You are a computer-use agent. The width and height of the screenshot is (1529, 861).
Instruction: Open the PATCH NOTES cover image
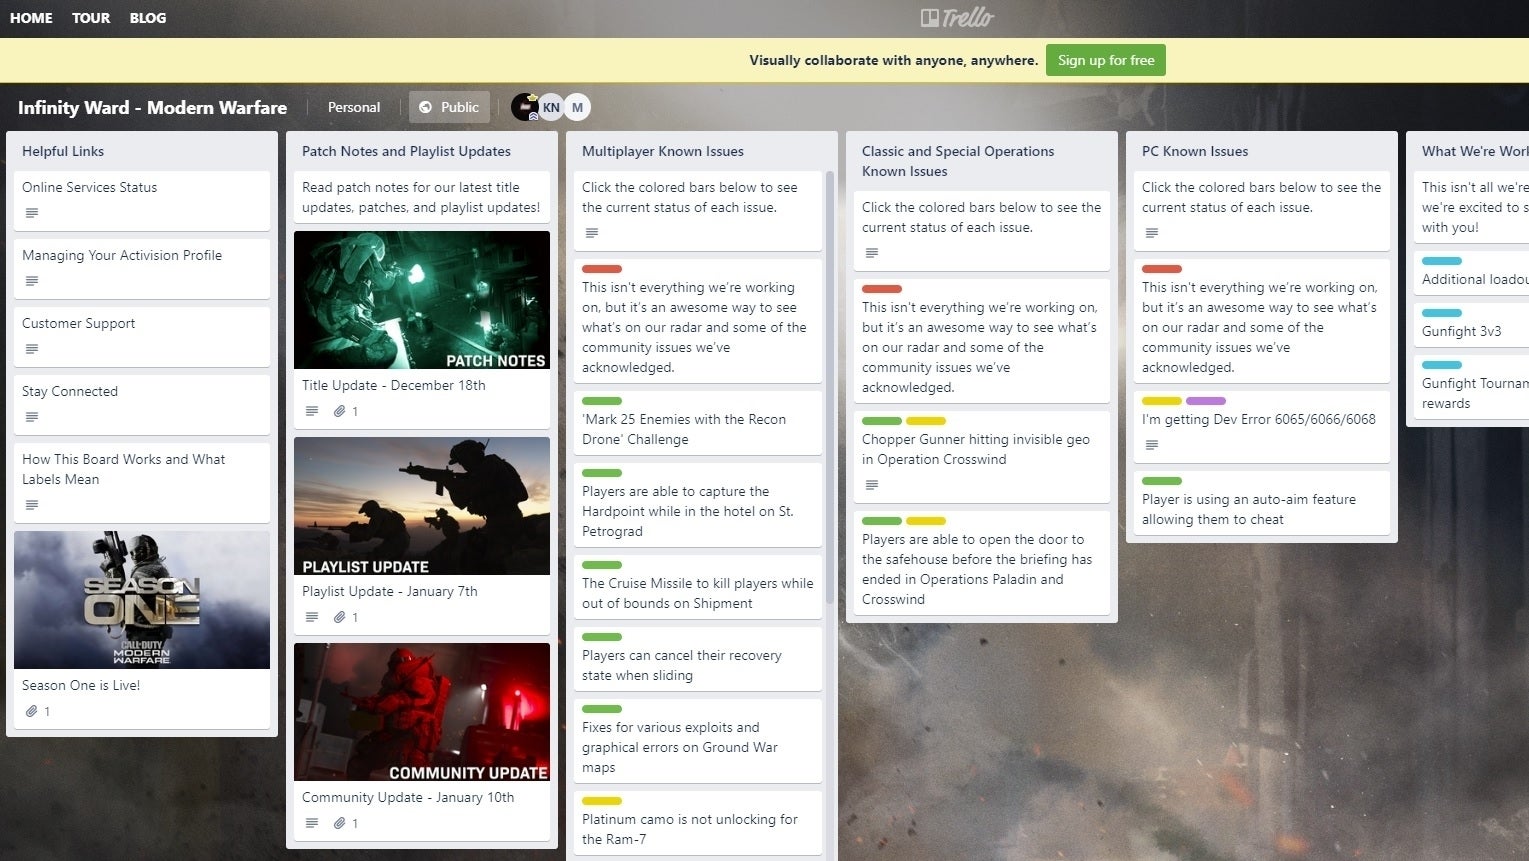point(422,300)
